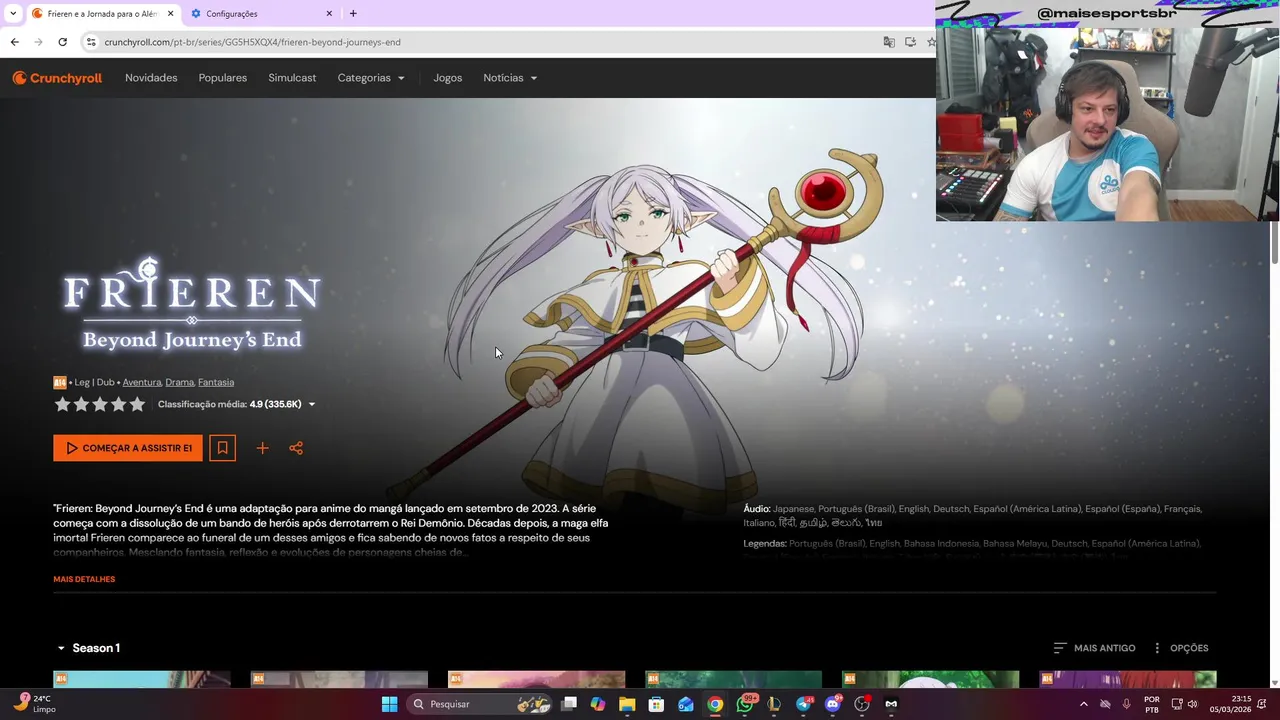Screen dimensions: 1280x720
Task: Share the Frieren series
Action: coord(296,448)
